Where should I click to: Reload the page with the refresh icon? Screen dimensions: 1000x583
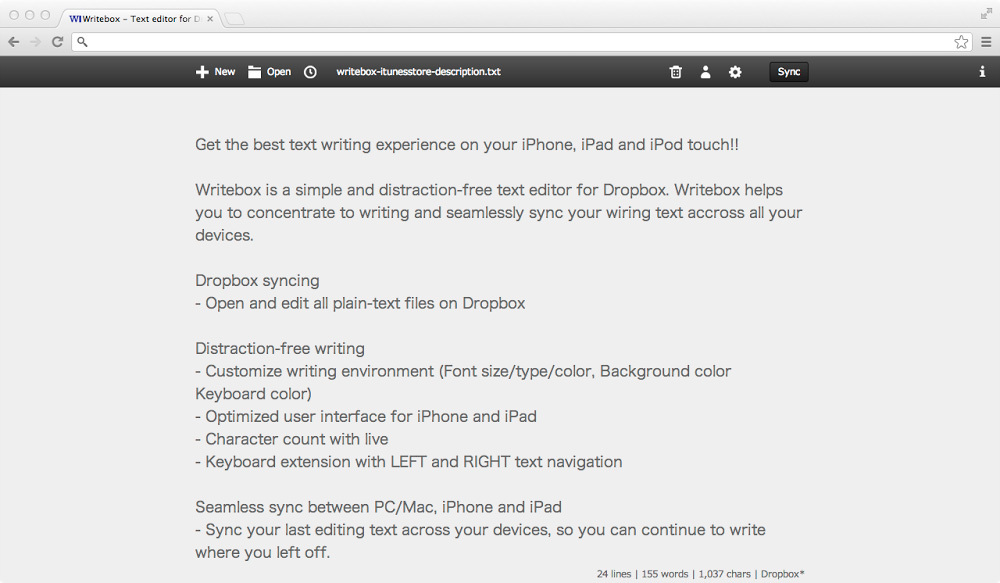[x=57, y=41]
